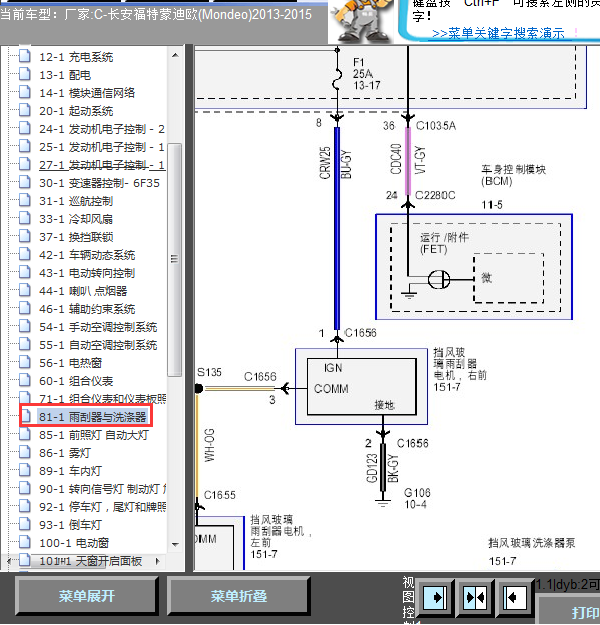This screenshot has width=600, height=625.
Task: Click C1655 connector label
Action: (220, 495)
